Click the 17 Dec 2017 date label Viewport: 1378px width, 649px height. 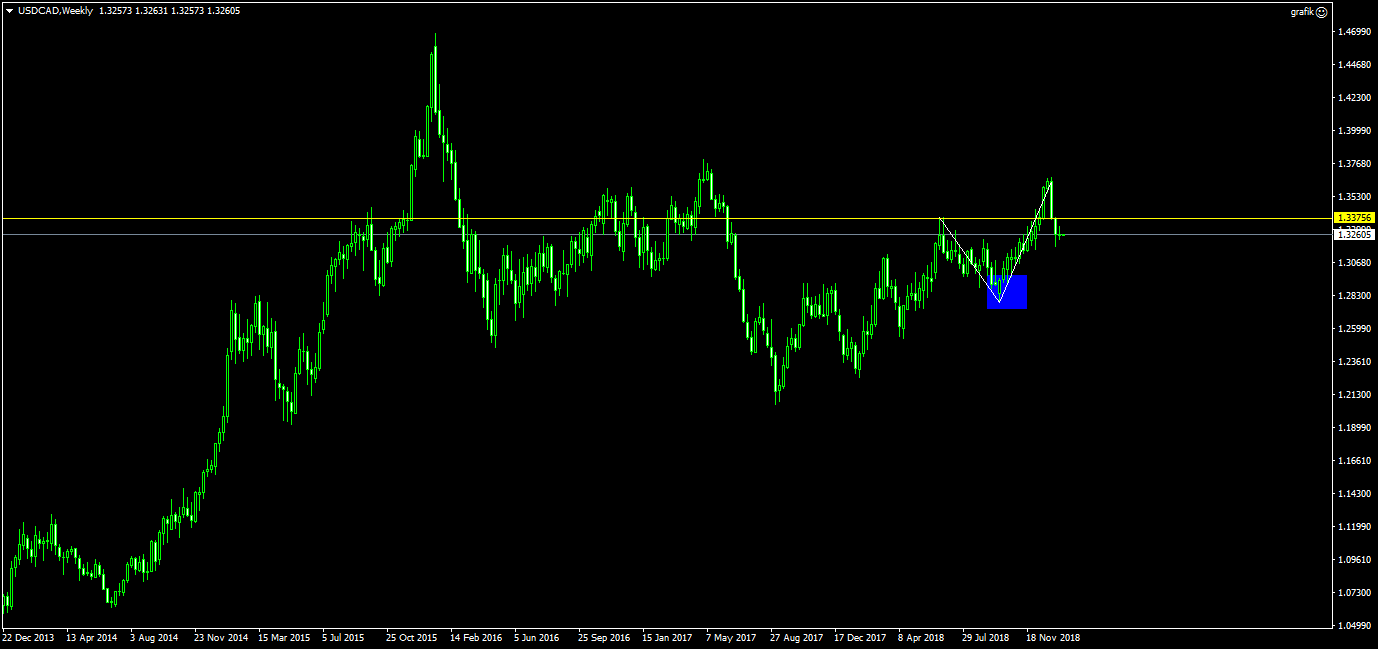tap(860, 637)
